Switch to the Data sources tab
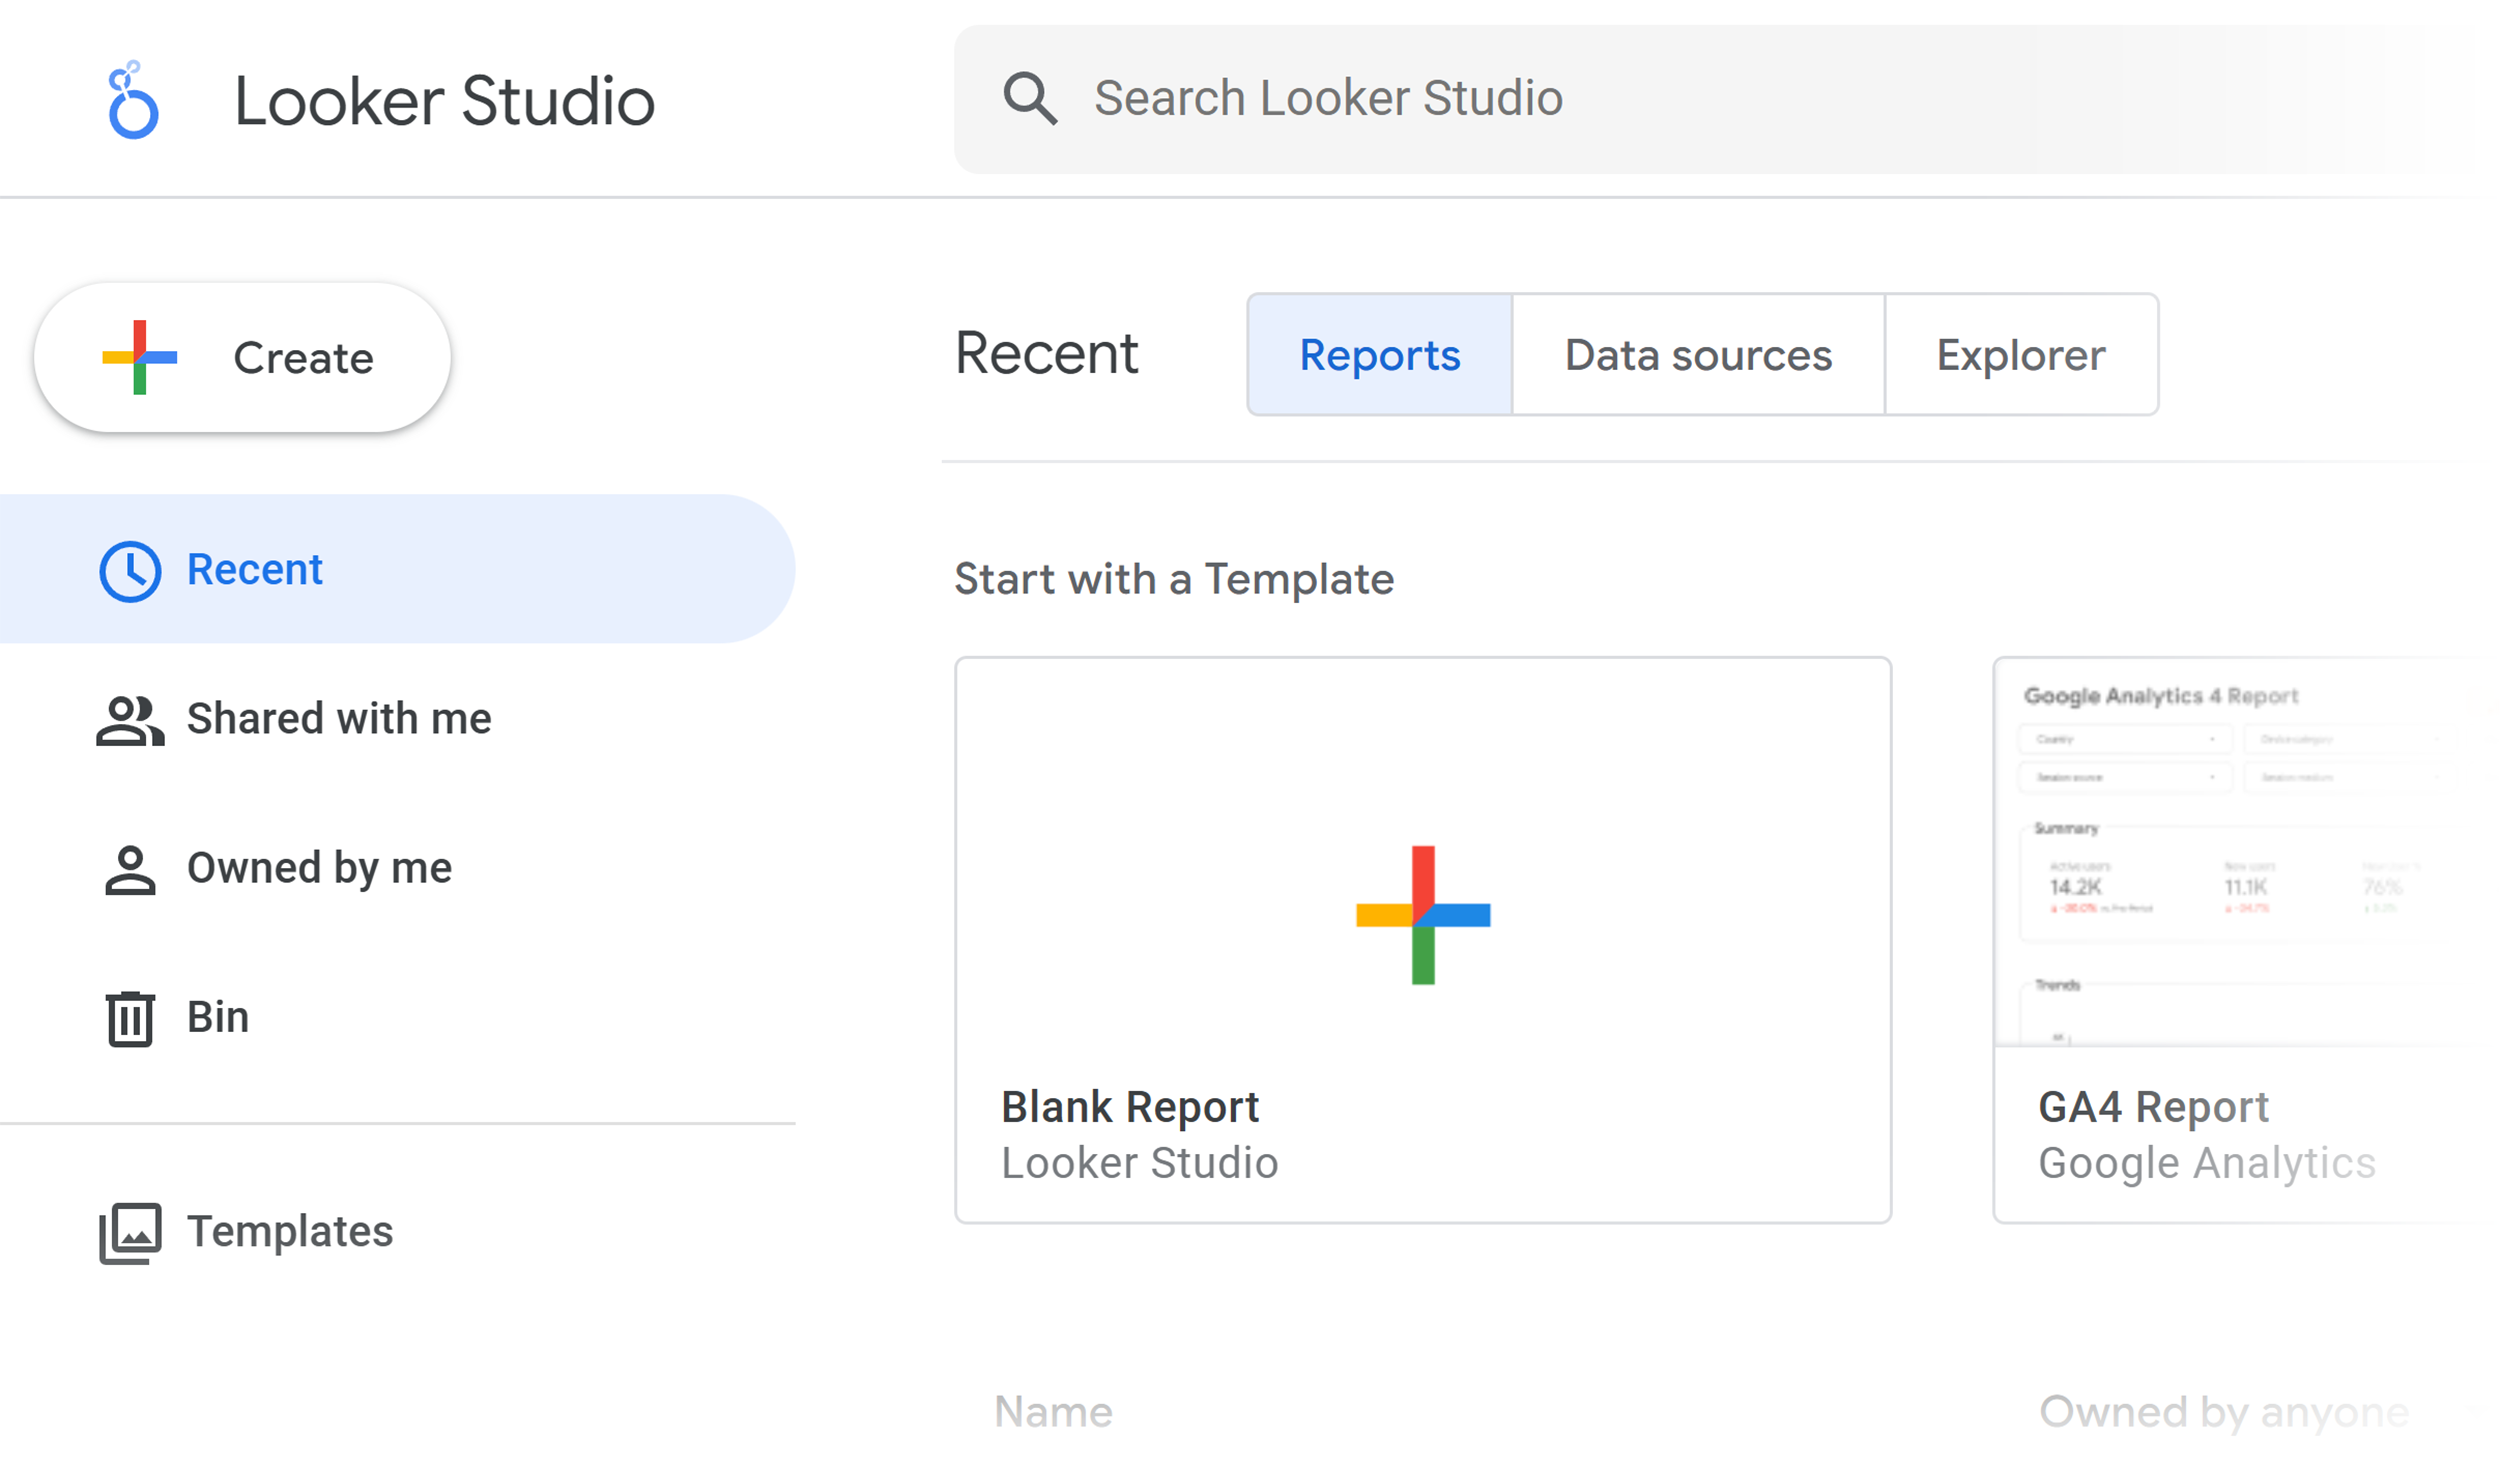 click(1698, 354)
